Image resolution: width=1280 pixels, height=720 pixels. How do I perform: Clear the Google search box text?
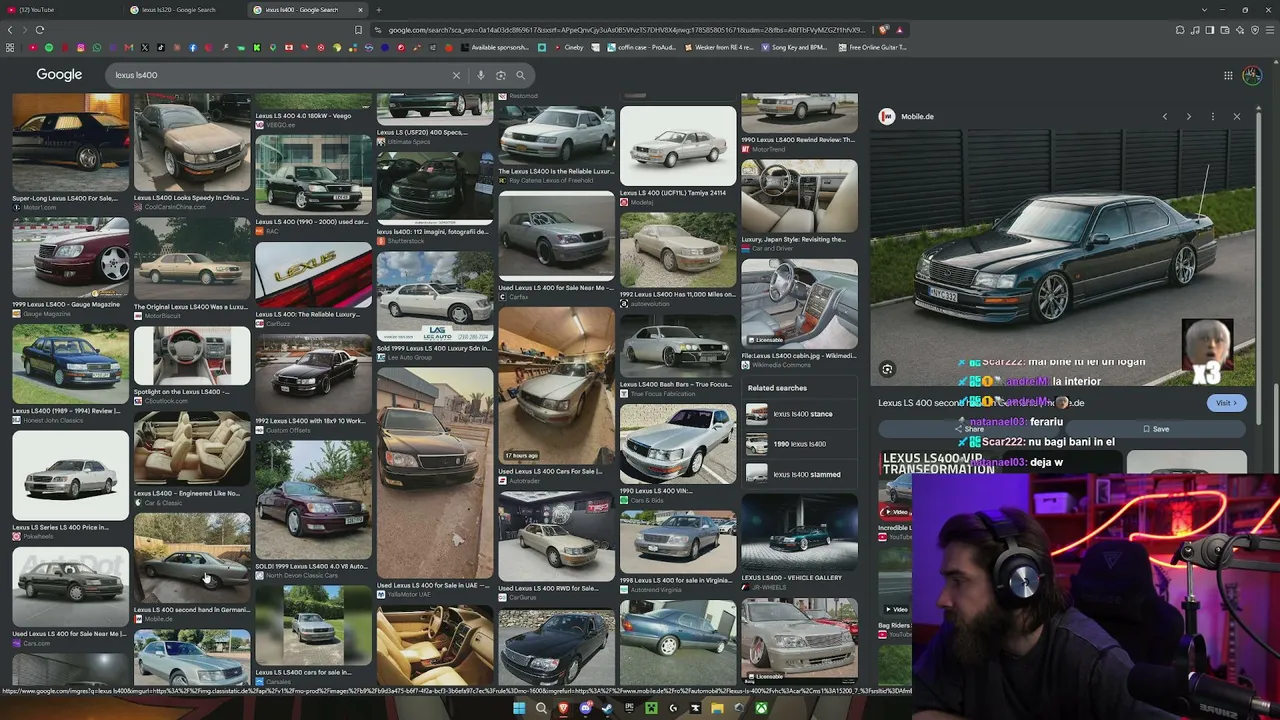[456, 75]
